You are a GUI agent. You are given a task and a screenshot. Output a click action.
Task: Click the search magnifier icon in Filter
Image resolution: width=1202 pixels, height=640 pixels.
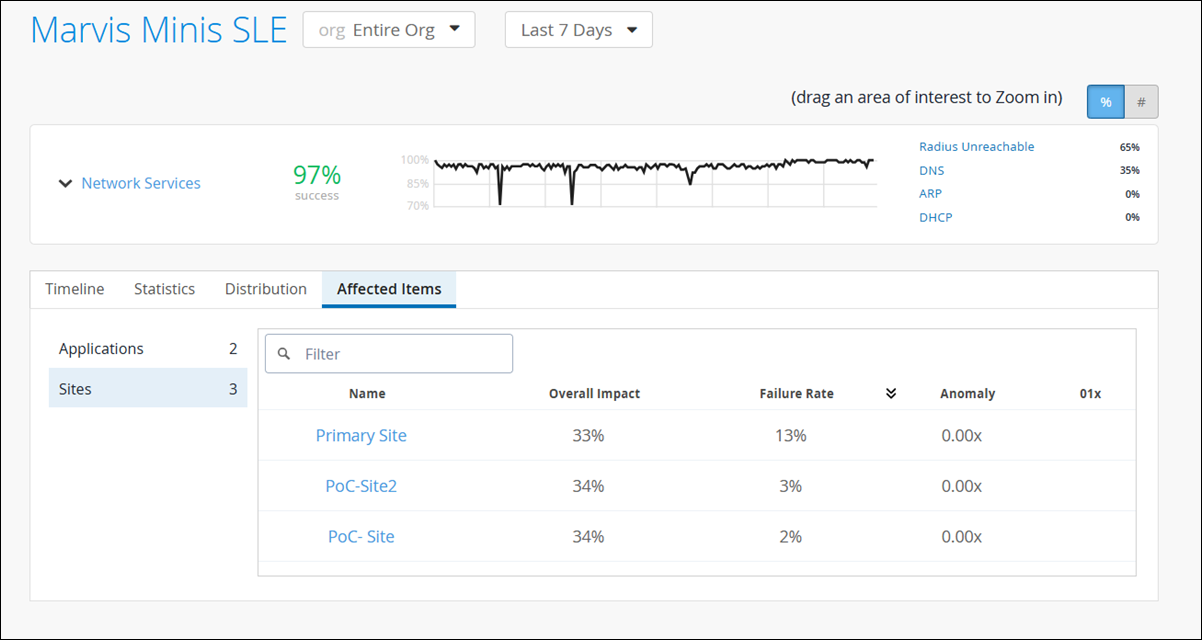click(284, 354)
